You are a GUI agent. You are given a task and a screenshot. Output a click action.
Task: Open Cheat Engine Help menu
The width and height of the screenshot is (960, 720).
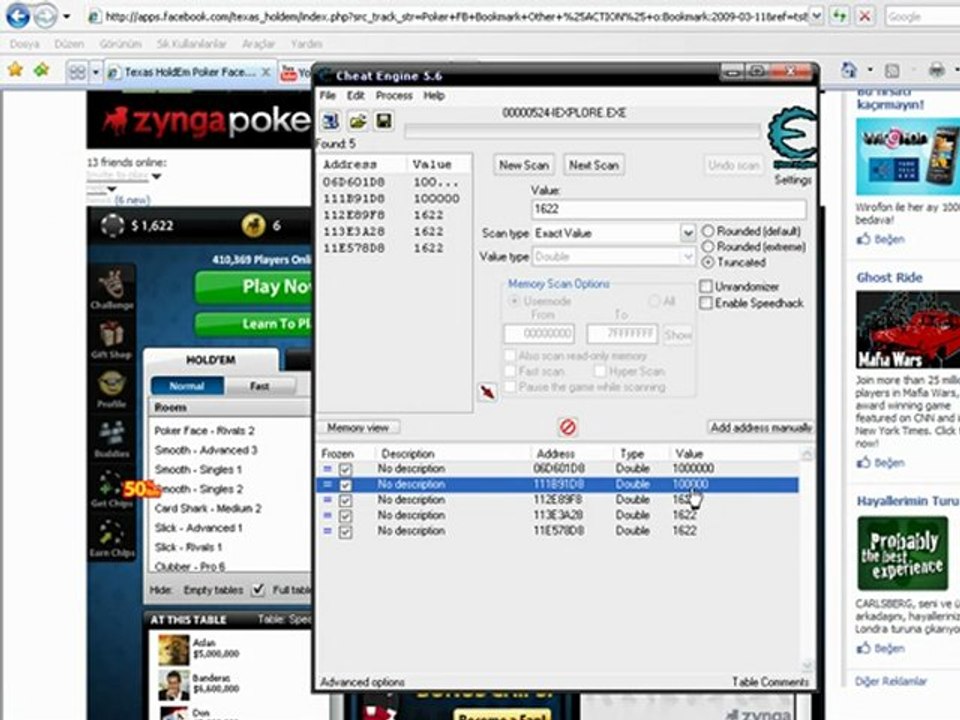(x=434, y=96)
